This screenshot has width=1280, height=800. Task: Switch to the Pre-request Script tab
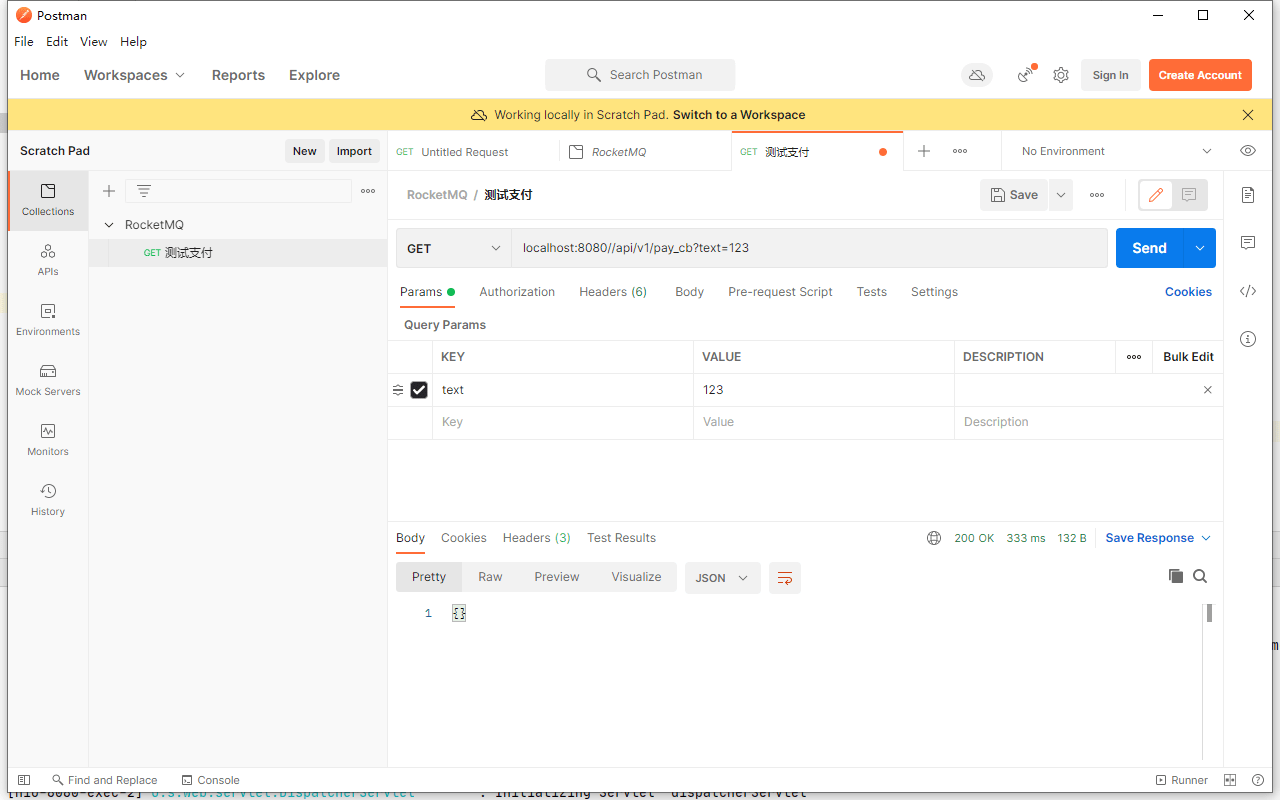pyautogui.click(x=780, y=292)
